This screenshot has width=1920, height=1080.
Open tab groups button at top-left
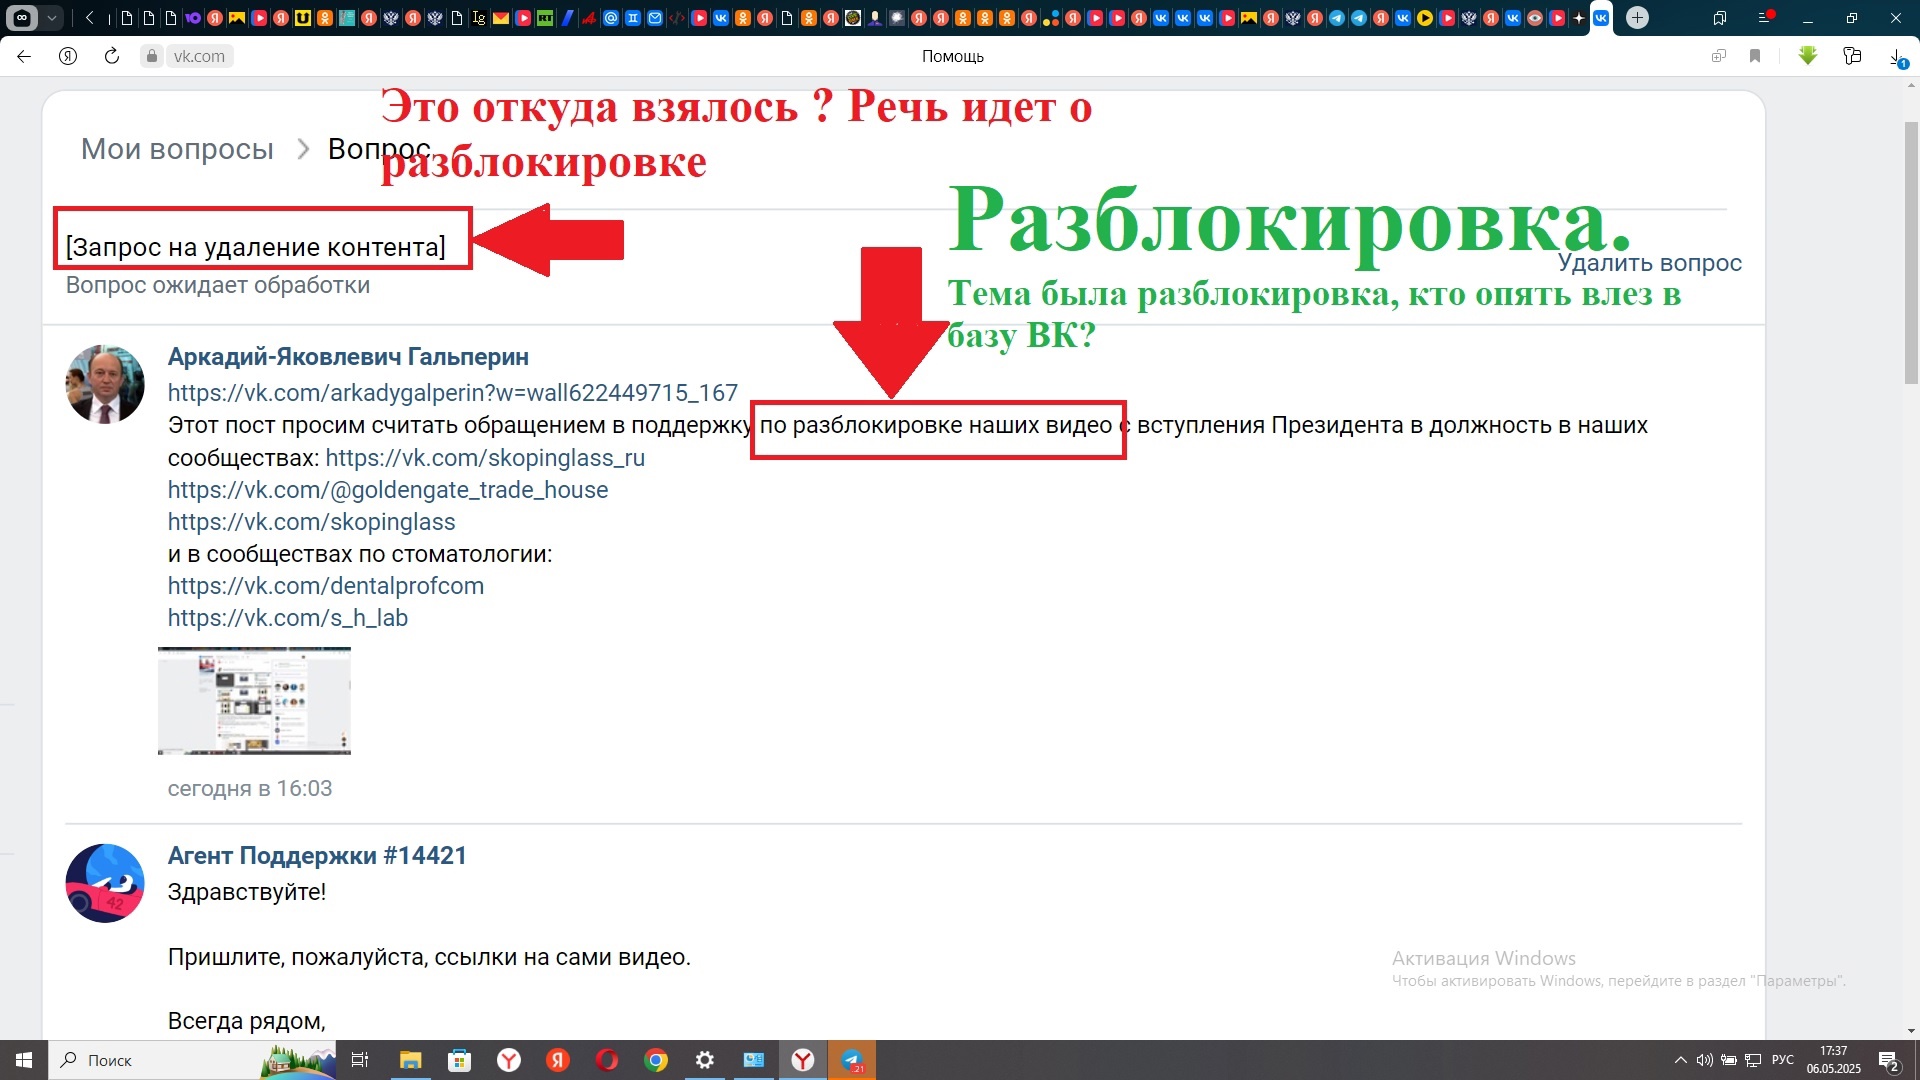point(22,17)
